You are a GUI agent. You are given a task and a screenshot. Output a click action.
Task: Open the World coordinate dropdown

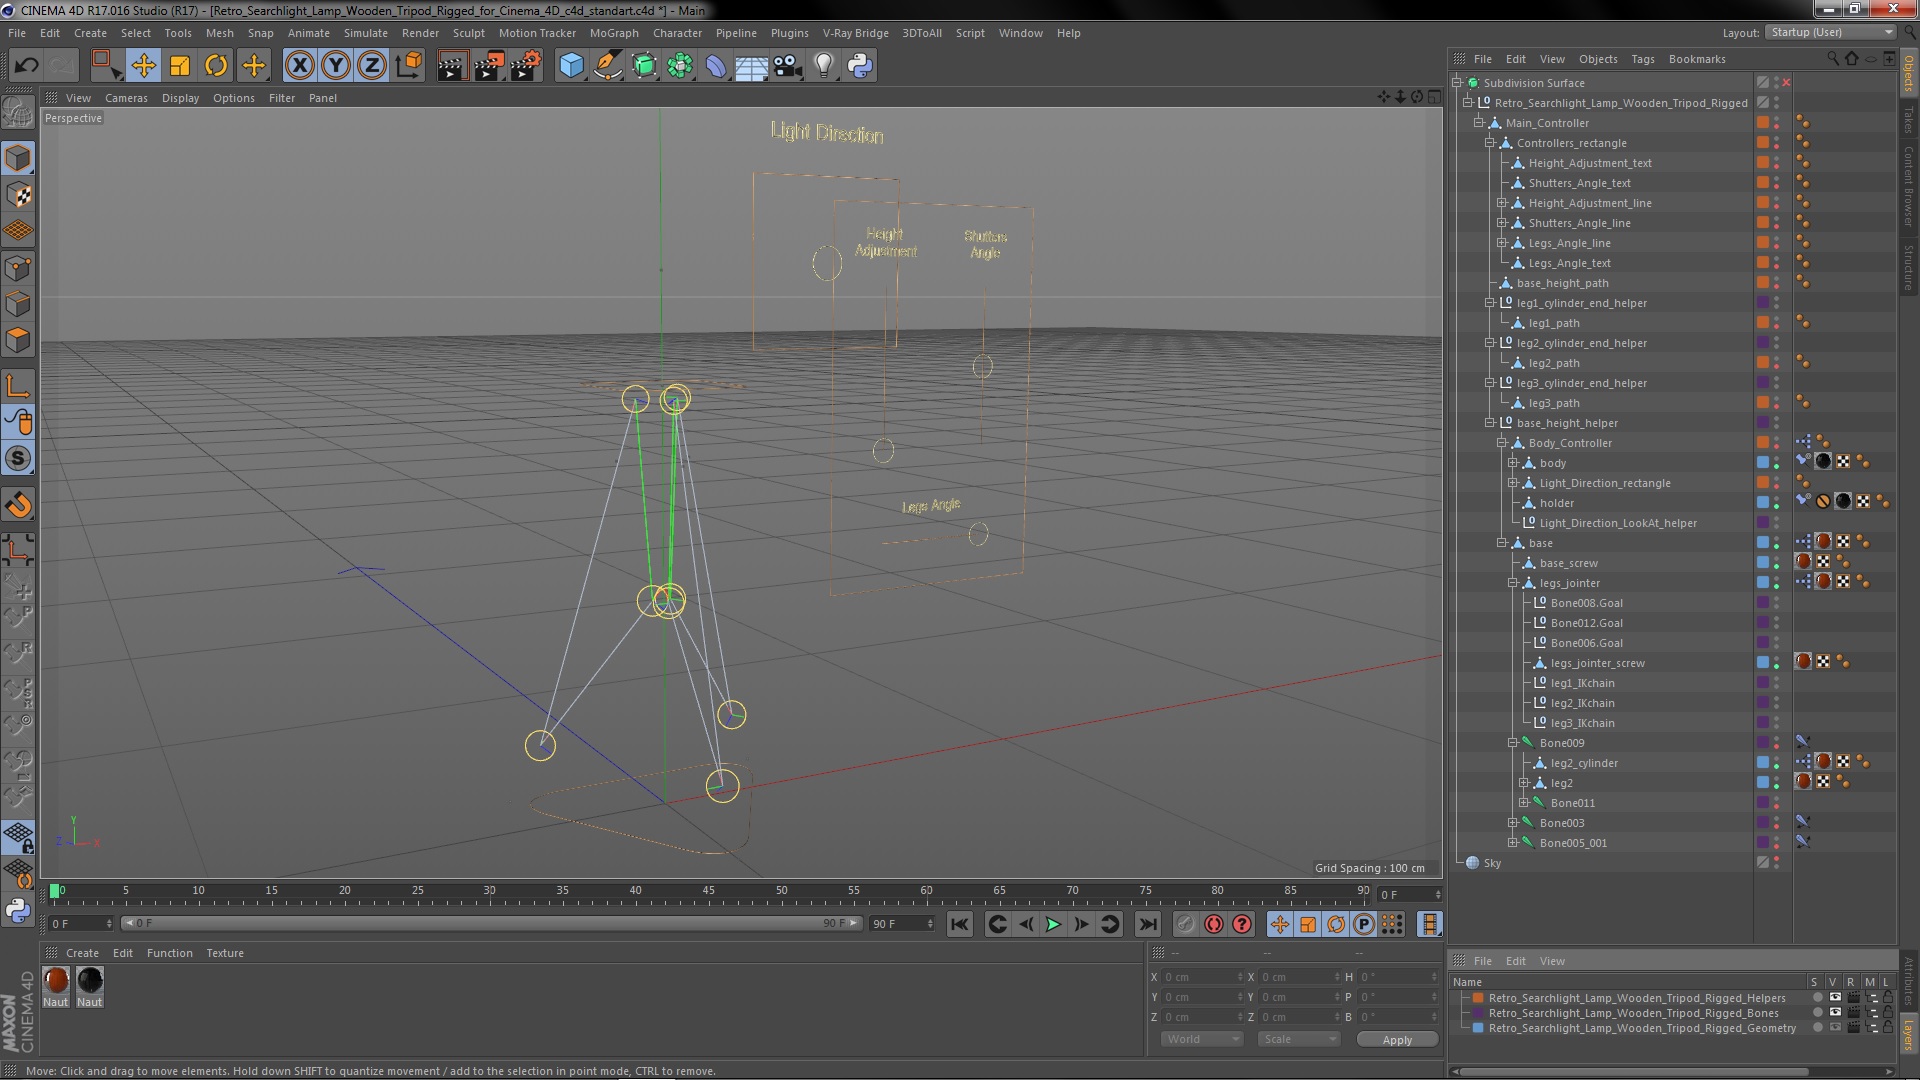(x=1201, y=1039)
